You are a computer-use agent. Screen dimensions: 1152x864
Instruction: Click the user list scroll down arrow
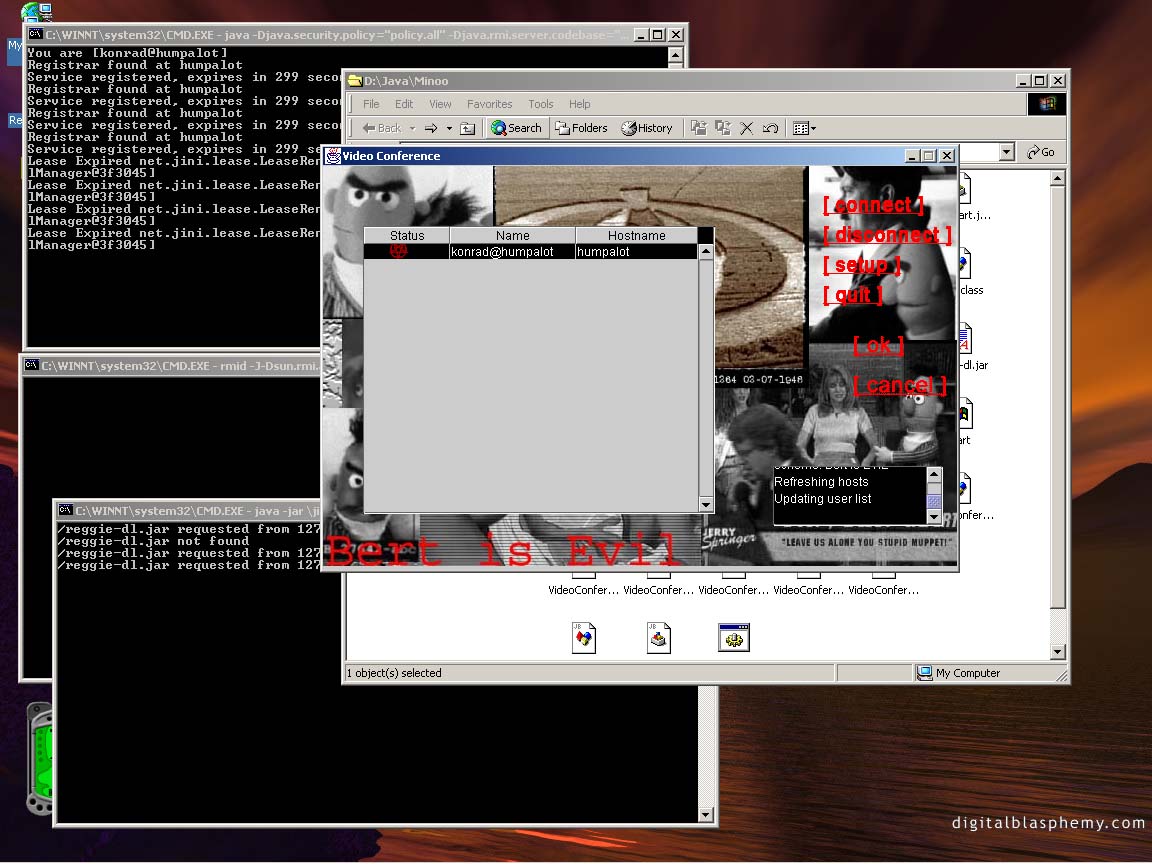(x=705, y=504)
